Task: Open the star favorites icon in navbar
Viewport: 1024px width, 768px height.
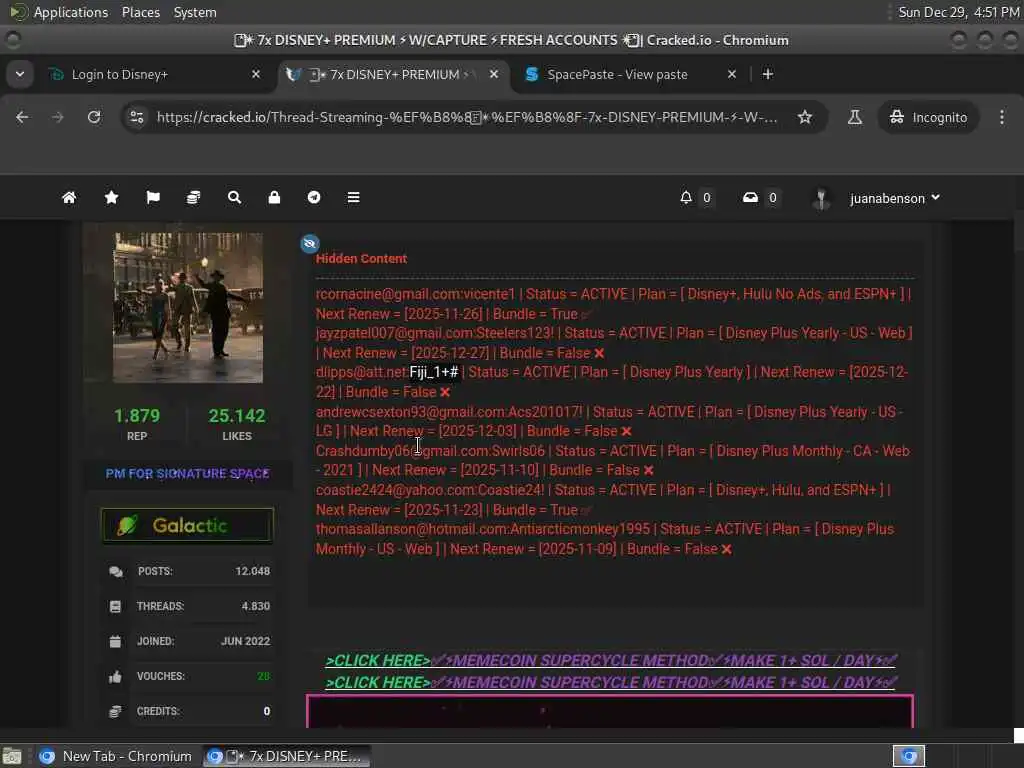Action: [x=112, y=197]
